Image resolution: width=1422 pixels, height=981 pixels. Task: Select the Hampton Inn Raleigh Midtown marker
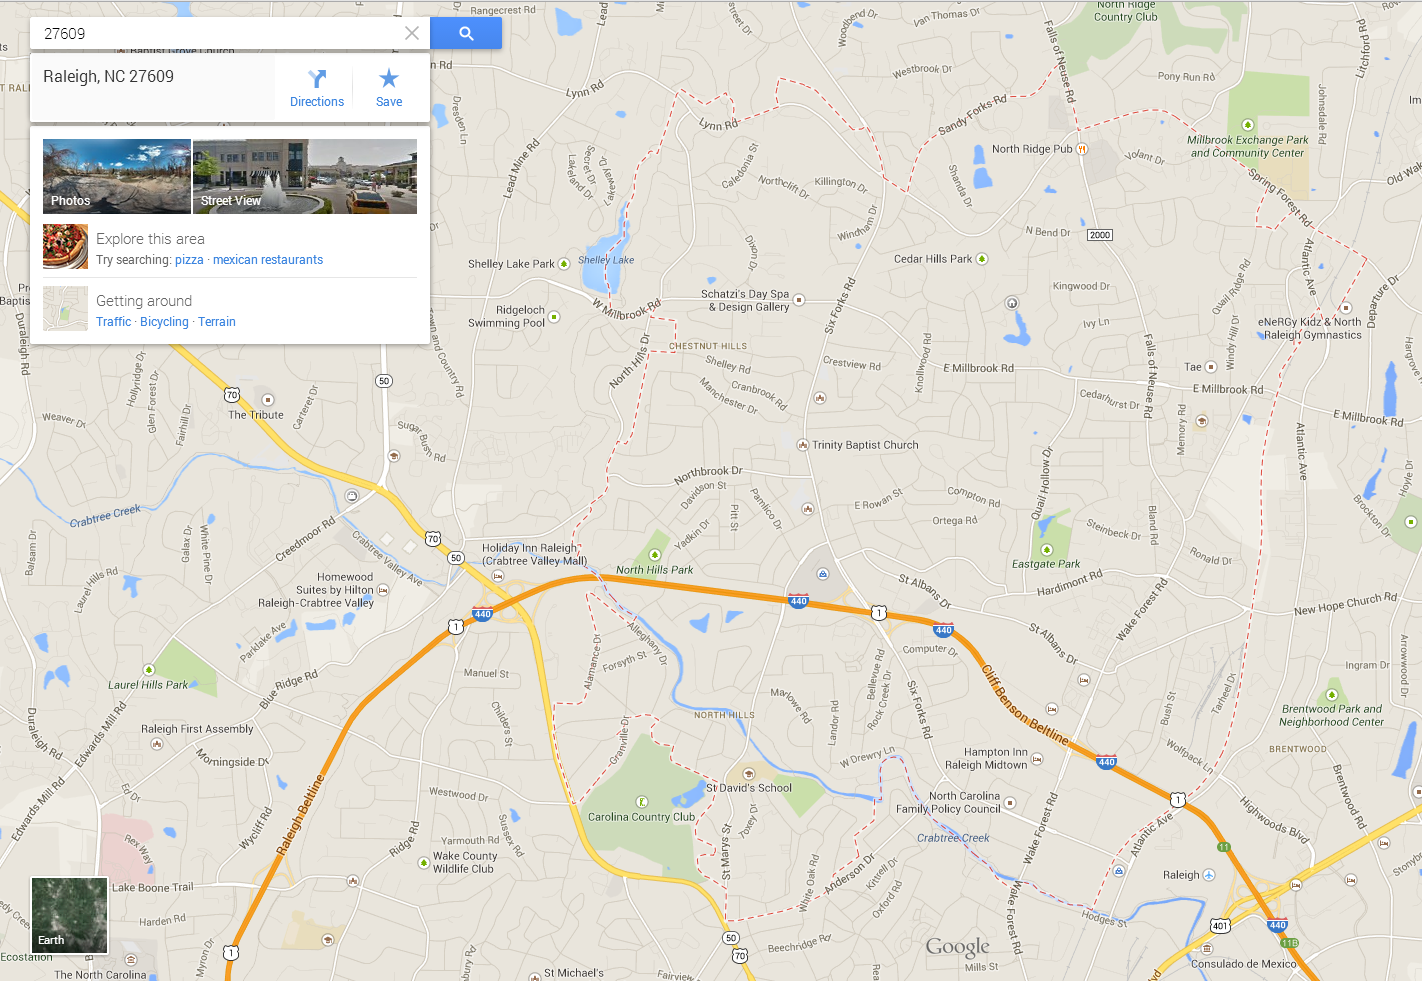[1037, 760]
